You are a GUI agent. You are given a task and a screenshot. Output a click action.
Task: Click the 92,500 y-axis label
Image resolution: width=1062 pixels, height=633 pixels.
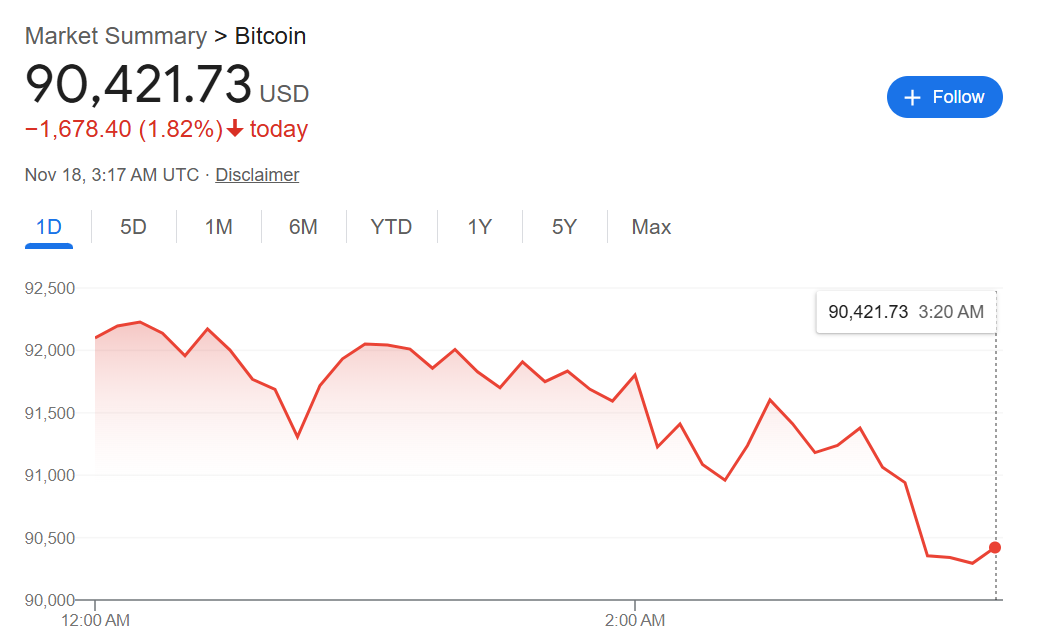[x=50, y=289]
